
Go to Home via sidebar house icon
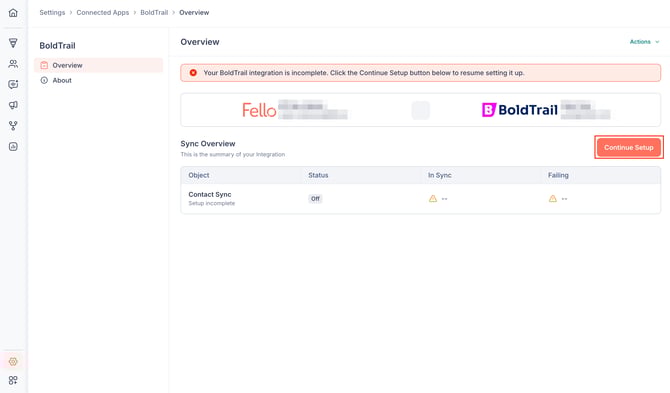pyautogui.click(x=13, y=13)
